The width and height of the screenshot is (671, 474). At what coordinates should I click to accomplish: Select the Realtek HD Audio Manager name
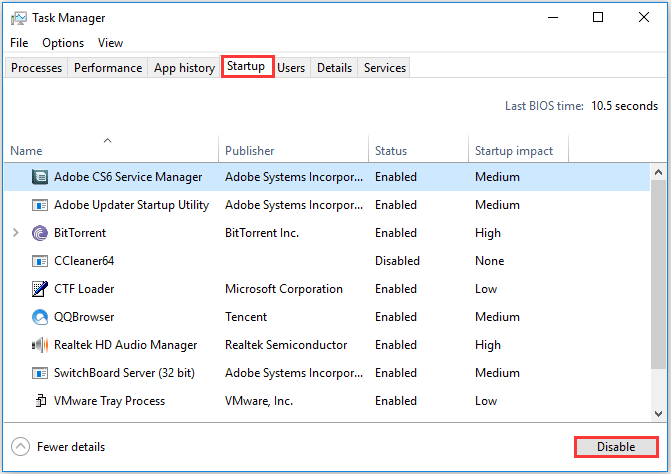tap(125, 345)
